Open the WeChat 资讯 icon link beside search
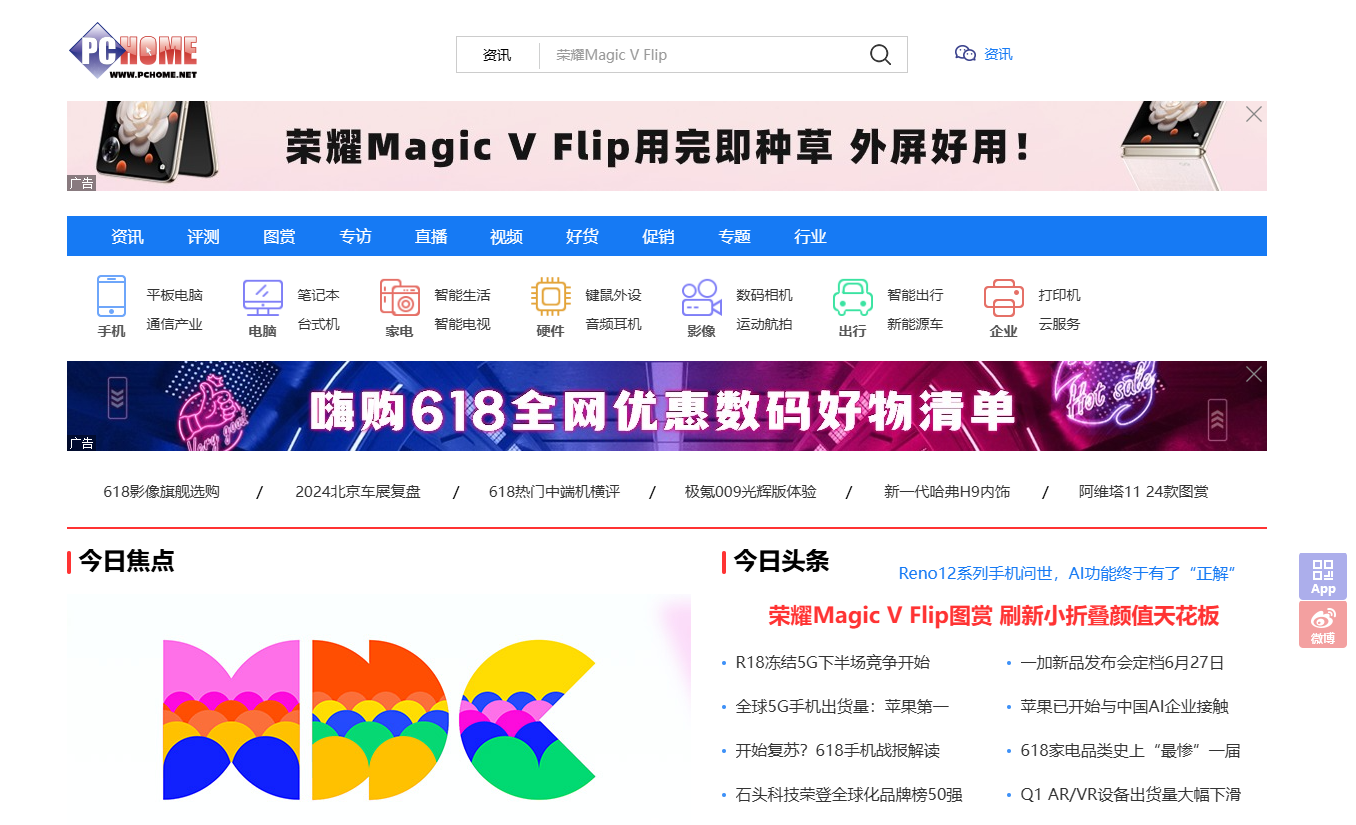This screenshot has width=1356, height=825. click(984, 54)
